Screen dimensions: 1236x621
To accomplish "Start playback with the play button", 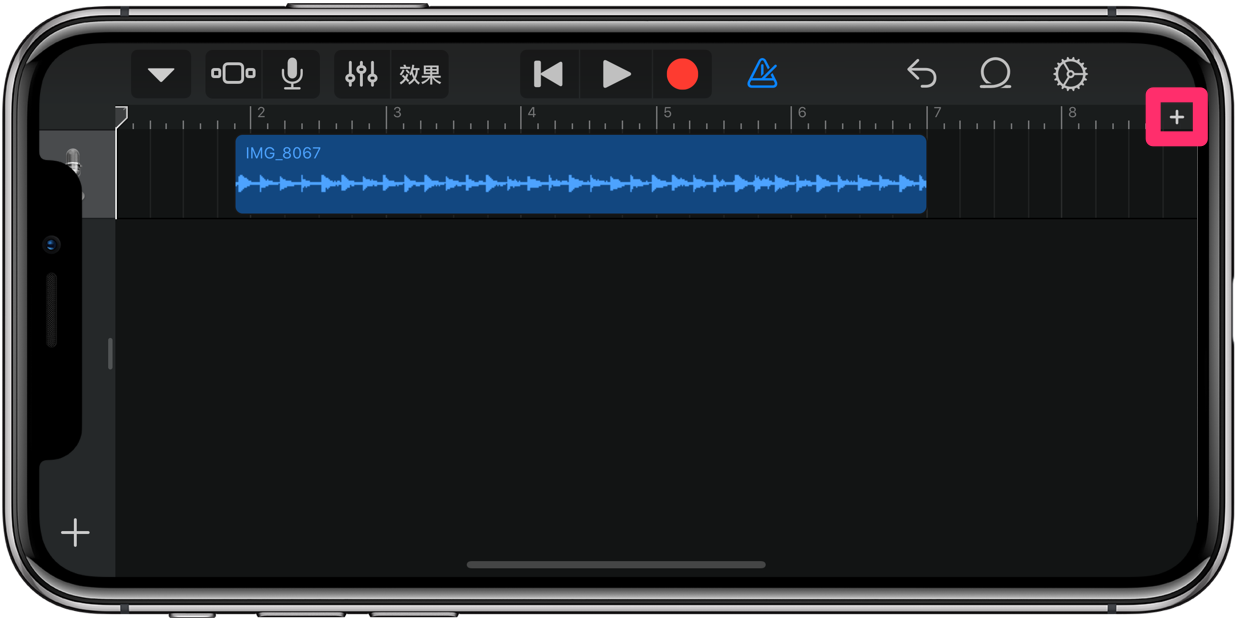I will point(616,74).
